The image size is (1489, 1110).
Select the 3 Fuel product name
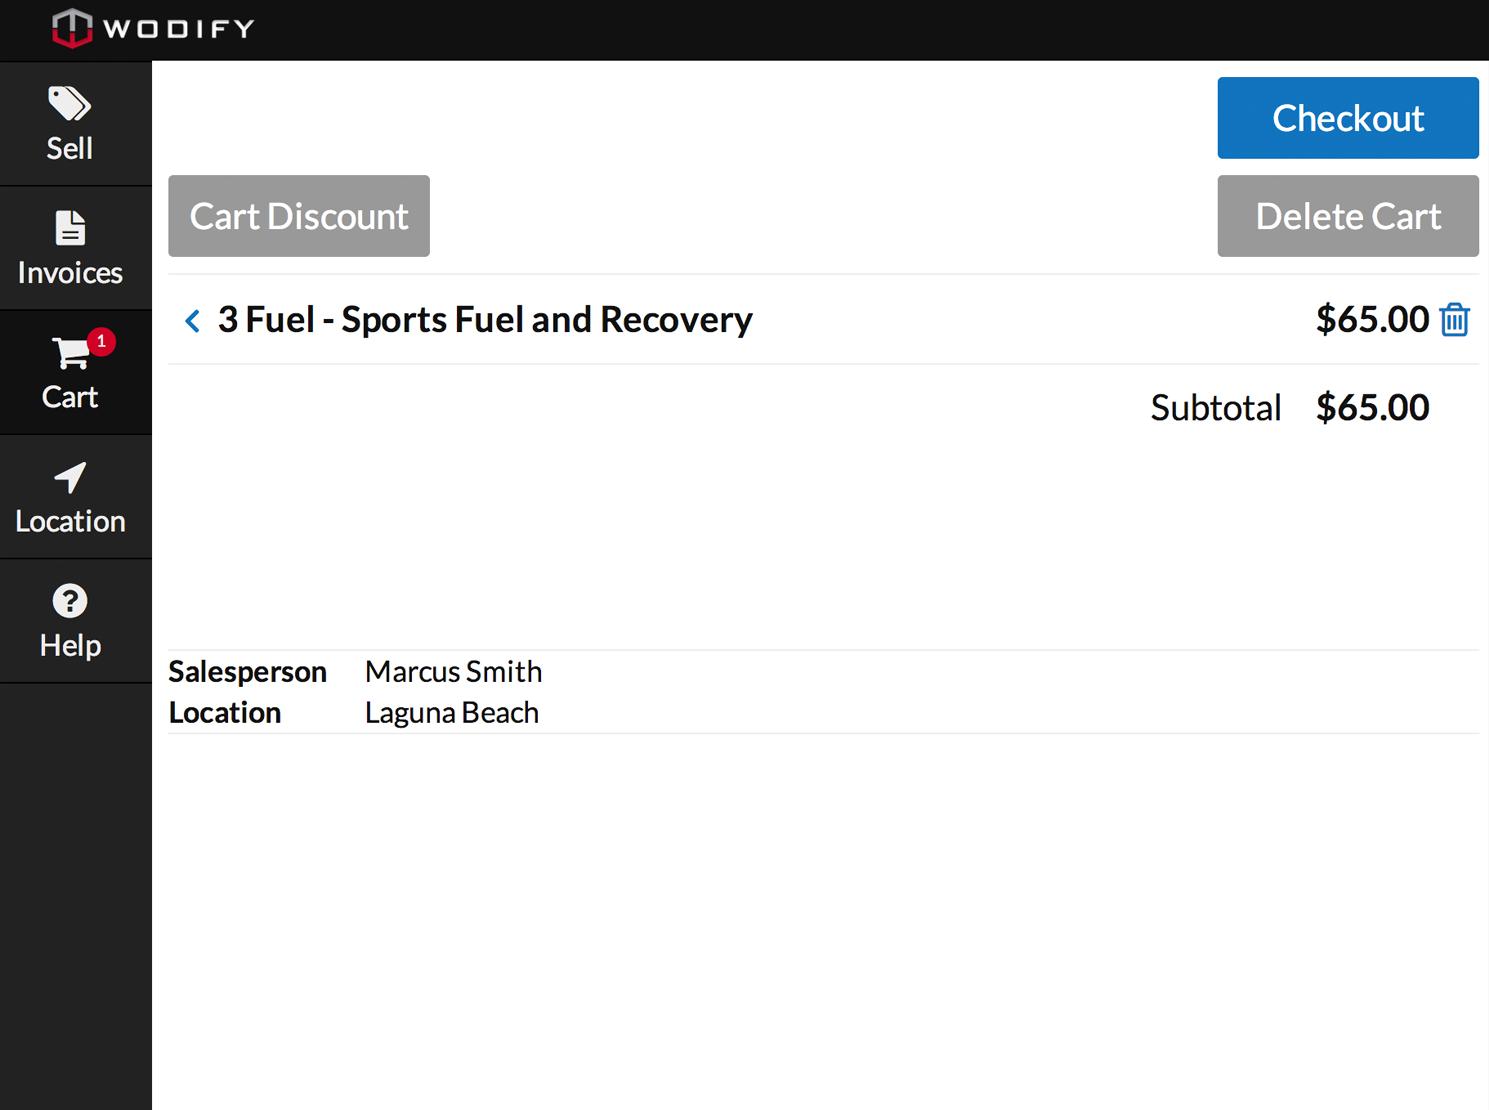pyautogui.click(x=485, y=320)
